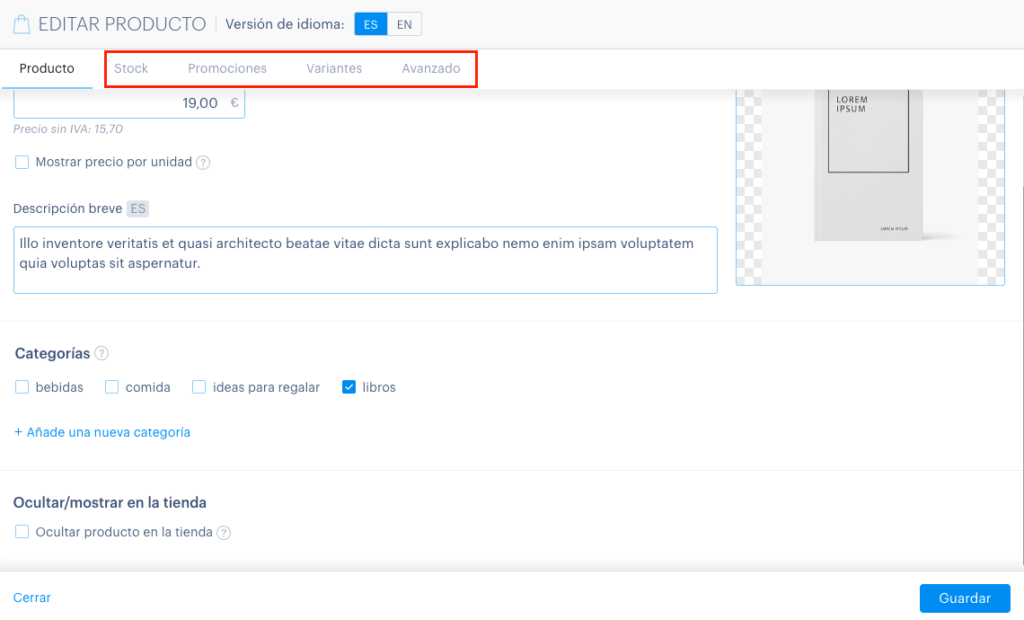Click the EDITAR PRODUCTO heading

click(122, 24)
